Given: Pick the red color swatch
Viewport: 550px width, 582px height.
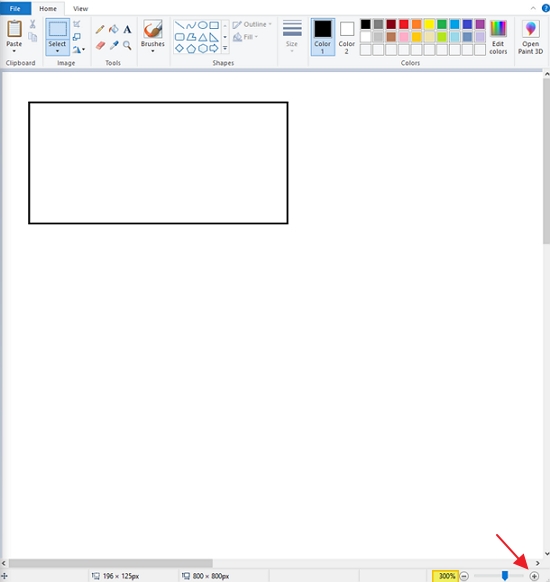Looking at the screenshot, I should tap(404, 24).
